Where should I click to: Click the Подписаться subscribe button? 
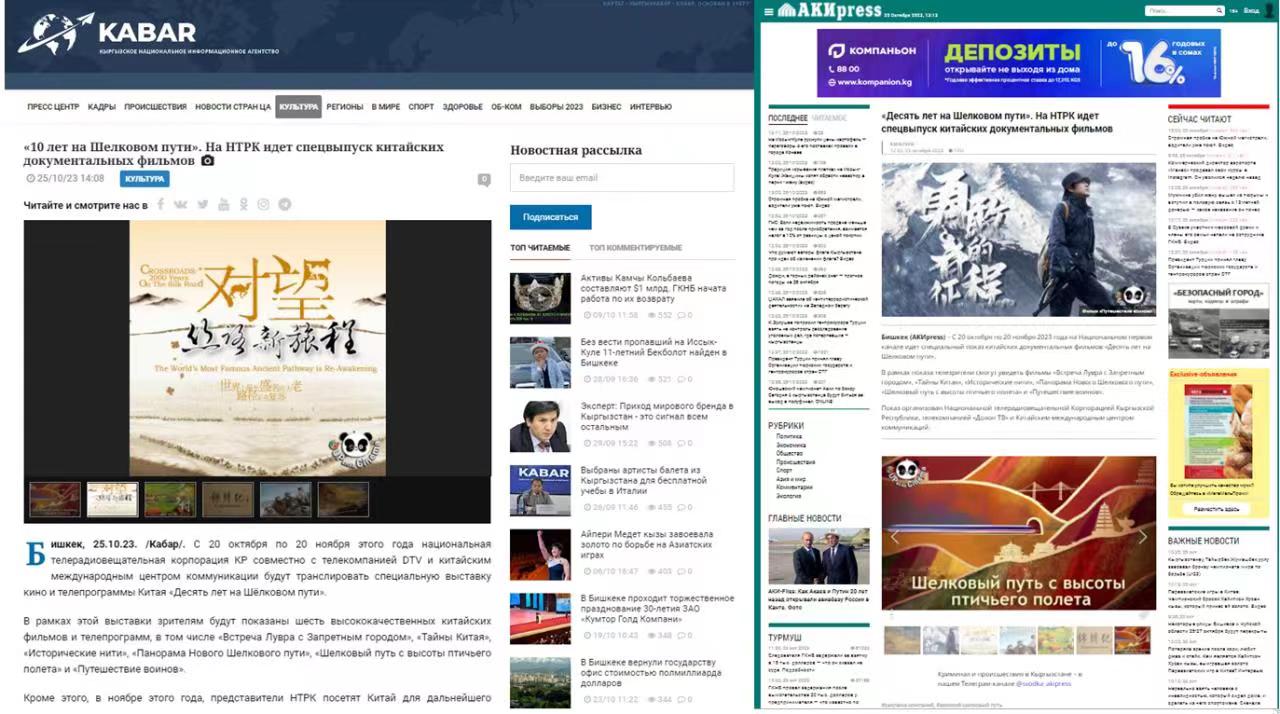(x=550, y=217)
